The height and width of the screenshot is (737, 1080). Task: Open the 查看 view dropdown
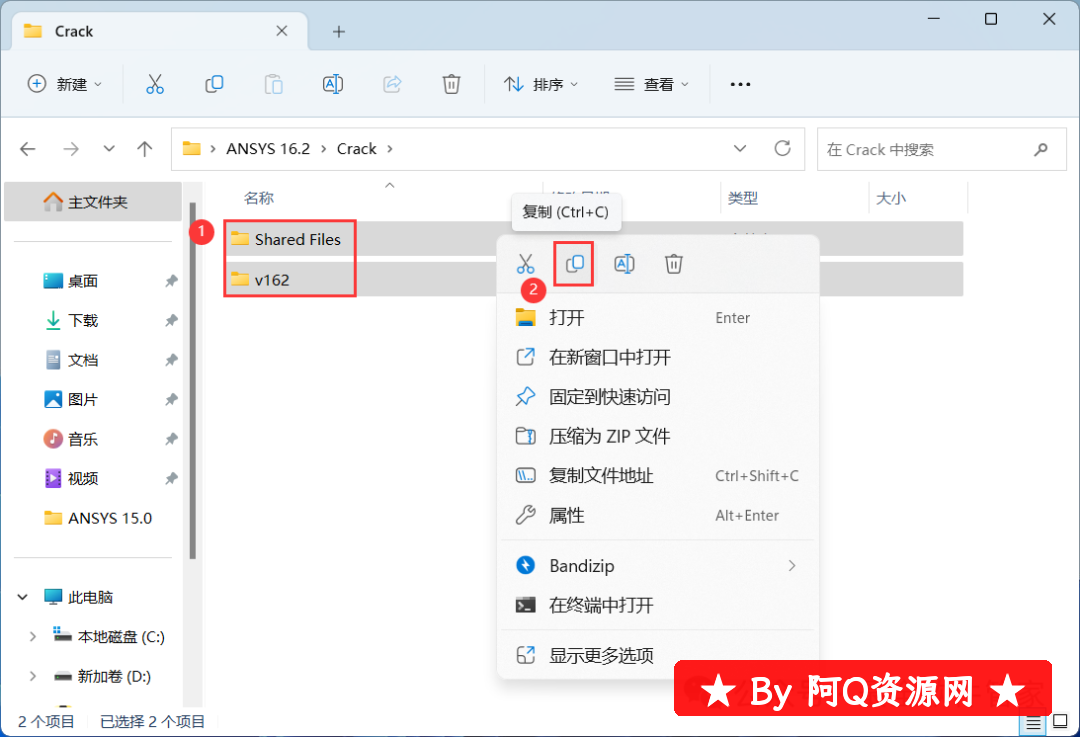click(651, 84)
